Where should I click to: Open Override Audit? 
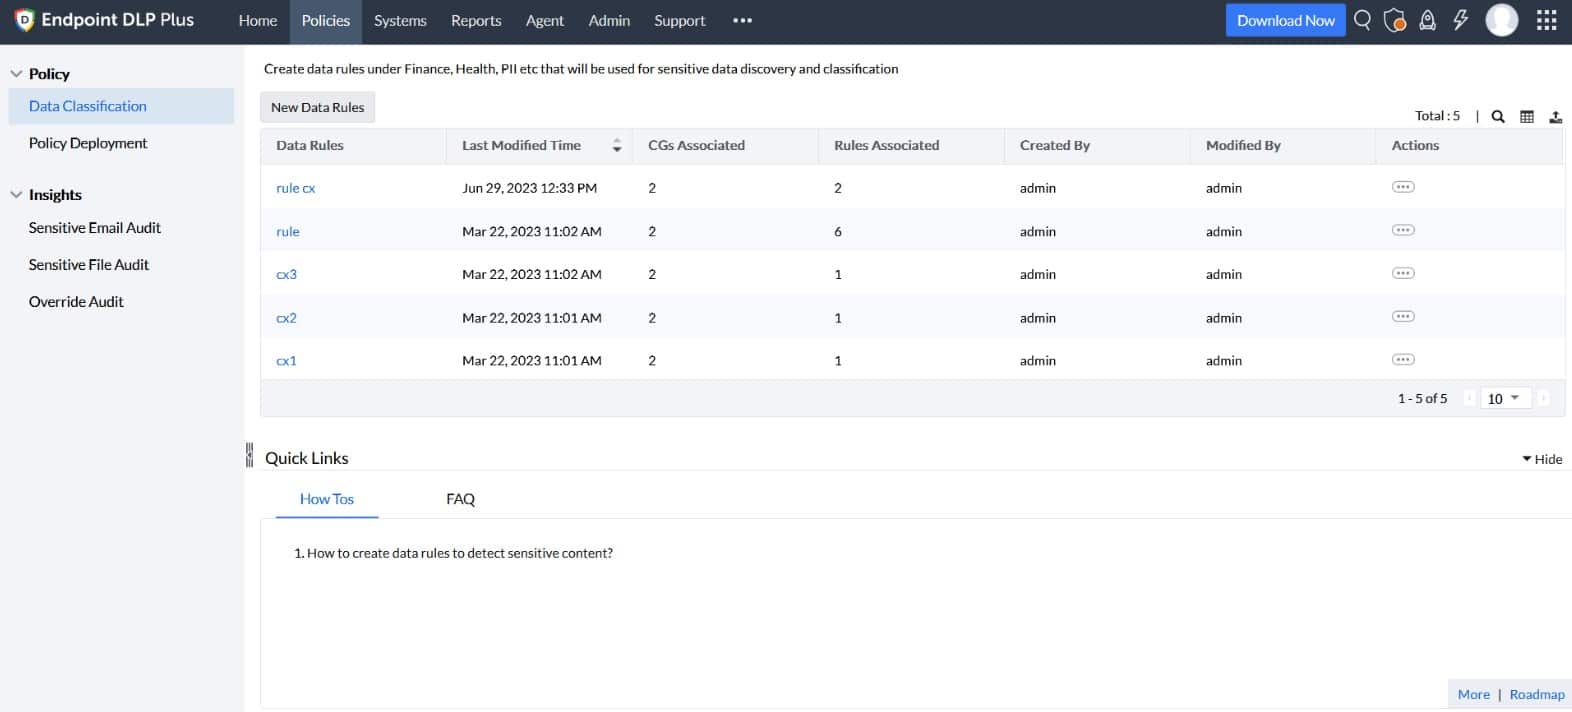pyautogui.click(x=76, y=302)
